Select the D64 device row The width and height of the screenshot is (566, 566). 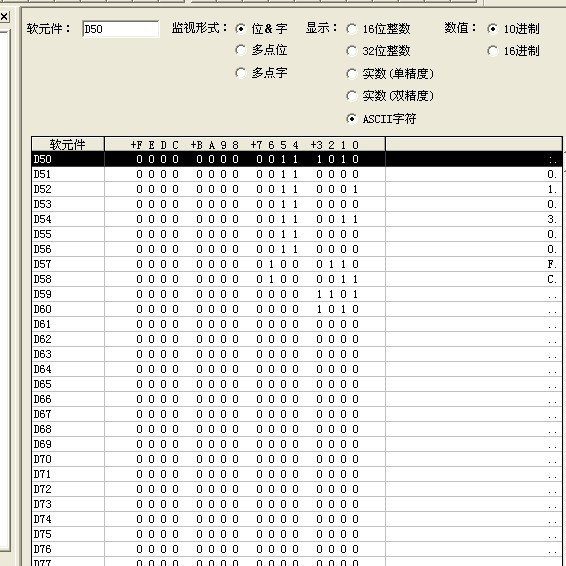[x=297, y=369]
